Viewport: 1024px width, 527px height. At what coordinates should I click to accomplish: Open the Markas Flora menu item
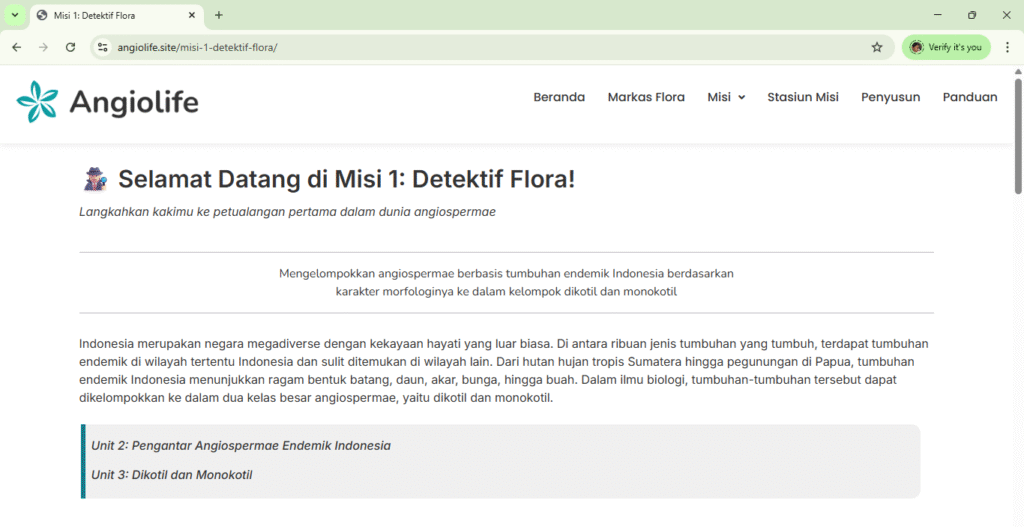646,97
